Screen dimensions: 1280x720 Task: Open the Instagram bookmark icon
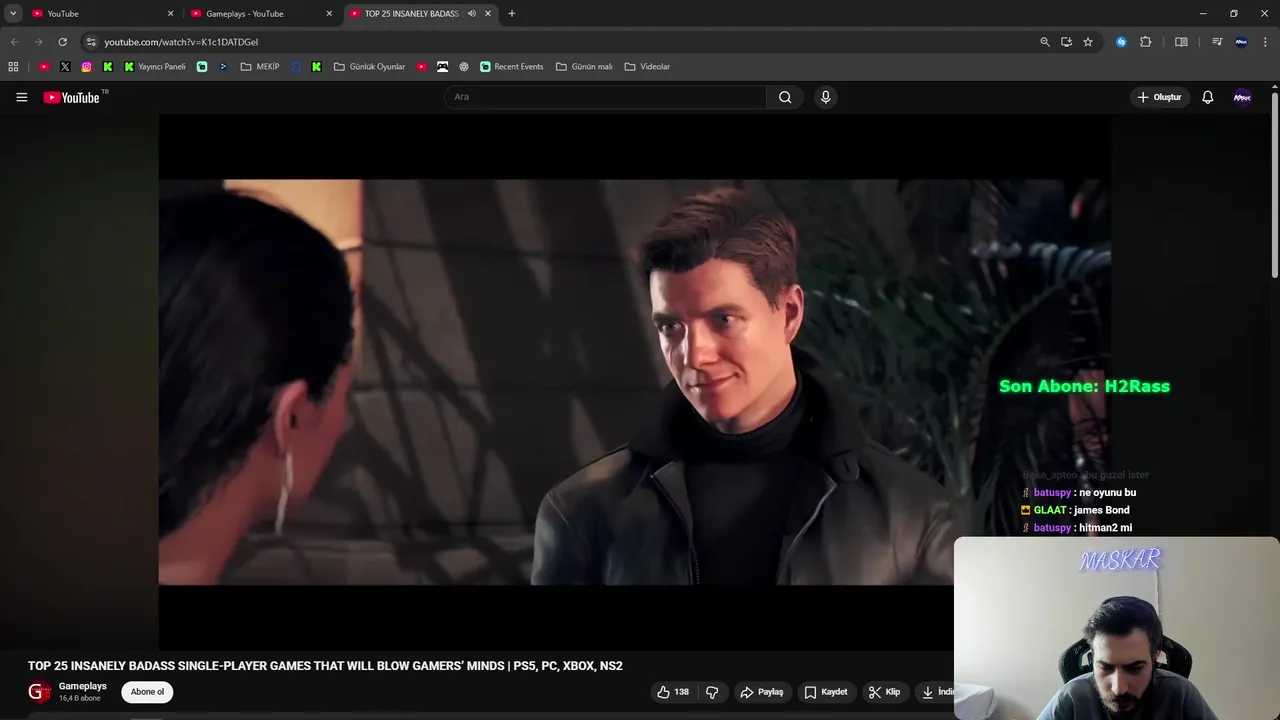(x=86, y=67)
